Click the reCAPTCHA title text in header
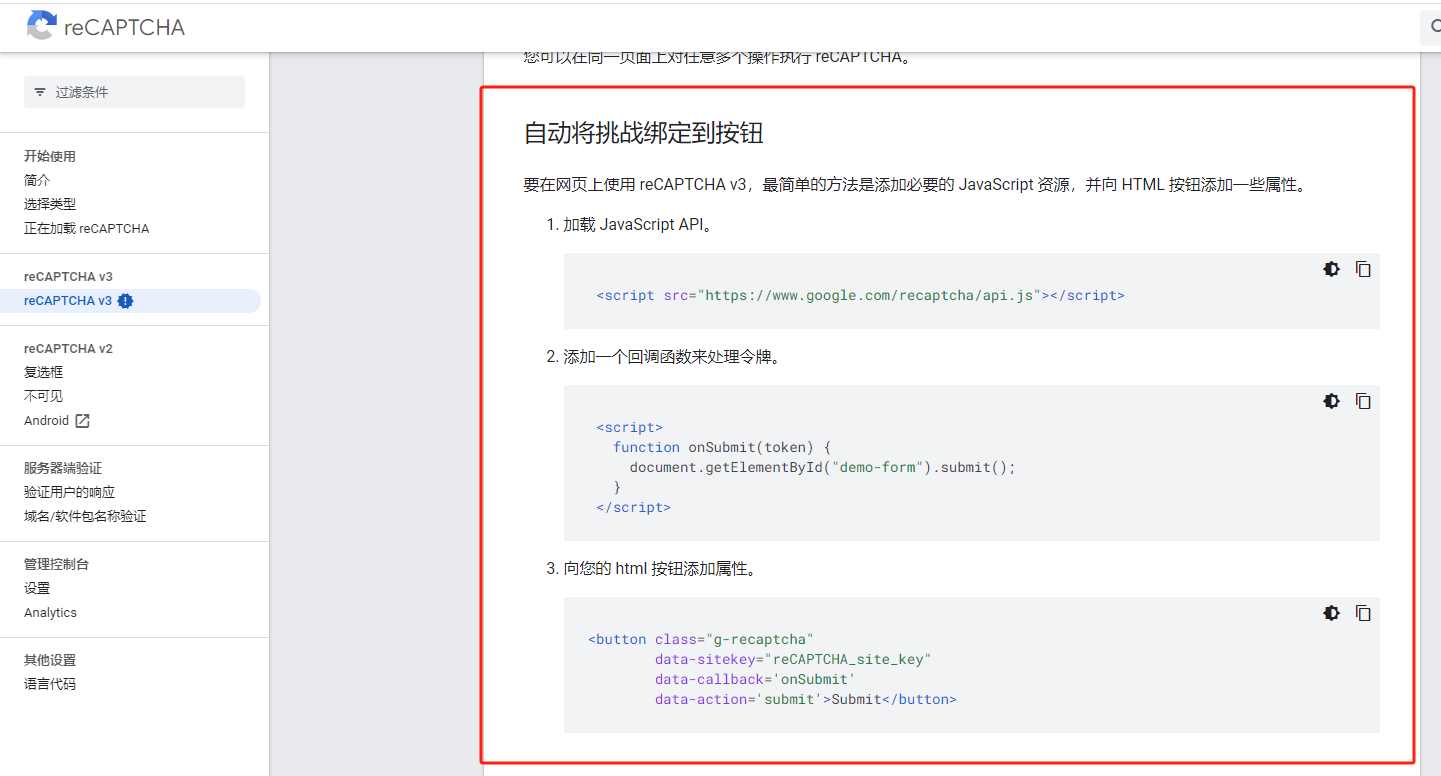Screen dimensions: 1441x776 pyautogui.click(x=124, y=27)
